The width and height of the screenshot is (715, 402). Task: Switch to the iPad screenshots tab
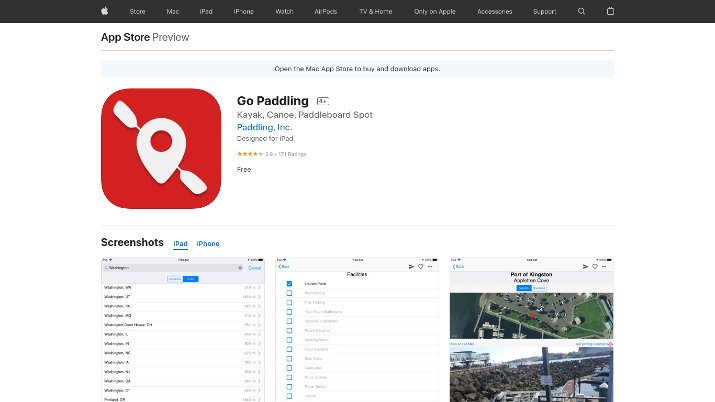181,244
